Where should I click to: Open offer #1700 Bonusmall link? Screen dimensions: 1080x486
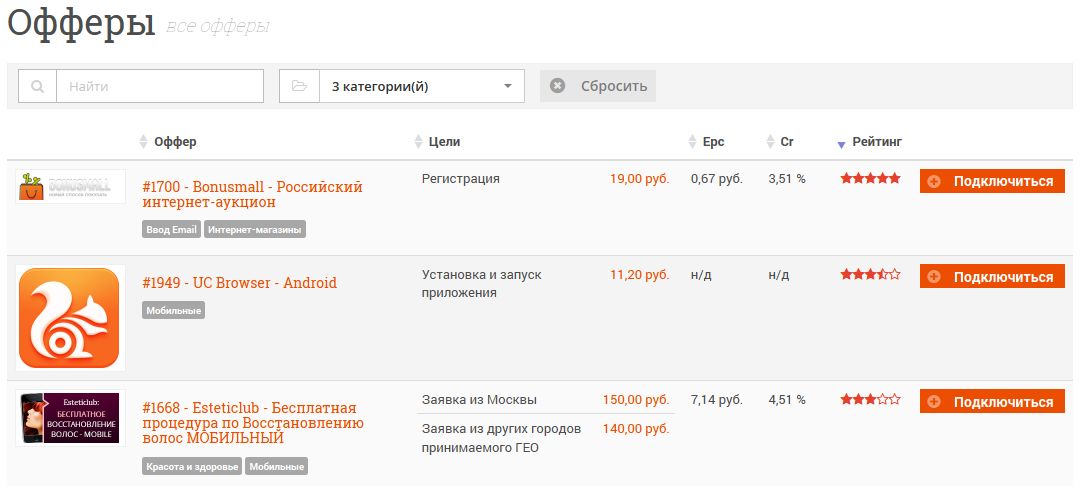click(x=252, y=194)
